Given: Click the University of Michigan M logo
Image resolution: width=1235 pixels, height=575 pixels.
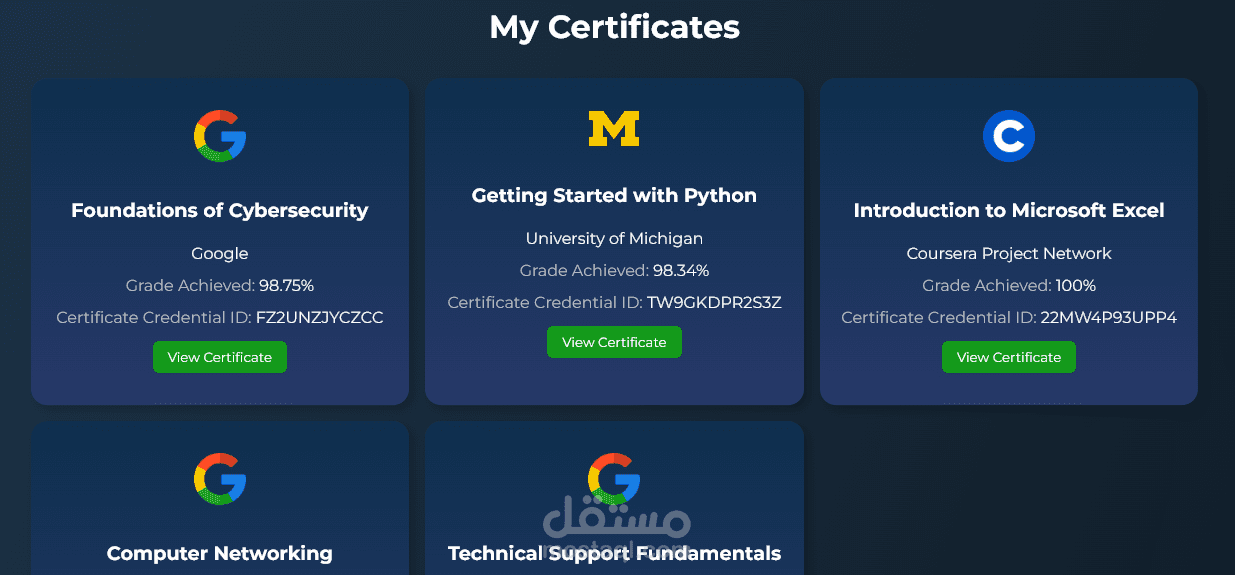Looking at the screenshot, I should 614,129.
